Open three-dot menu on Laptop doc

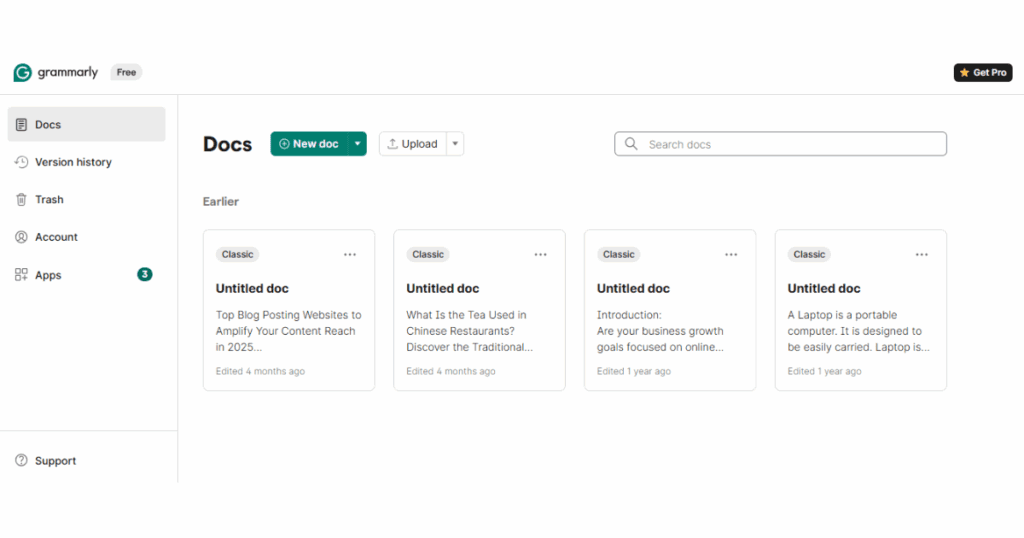[x=921, y=255]
